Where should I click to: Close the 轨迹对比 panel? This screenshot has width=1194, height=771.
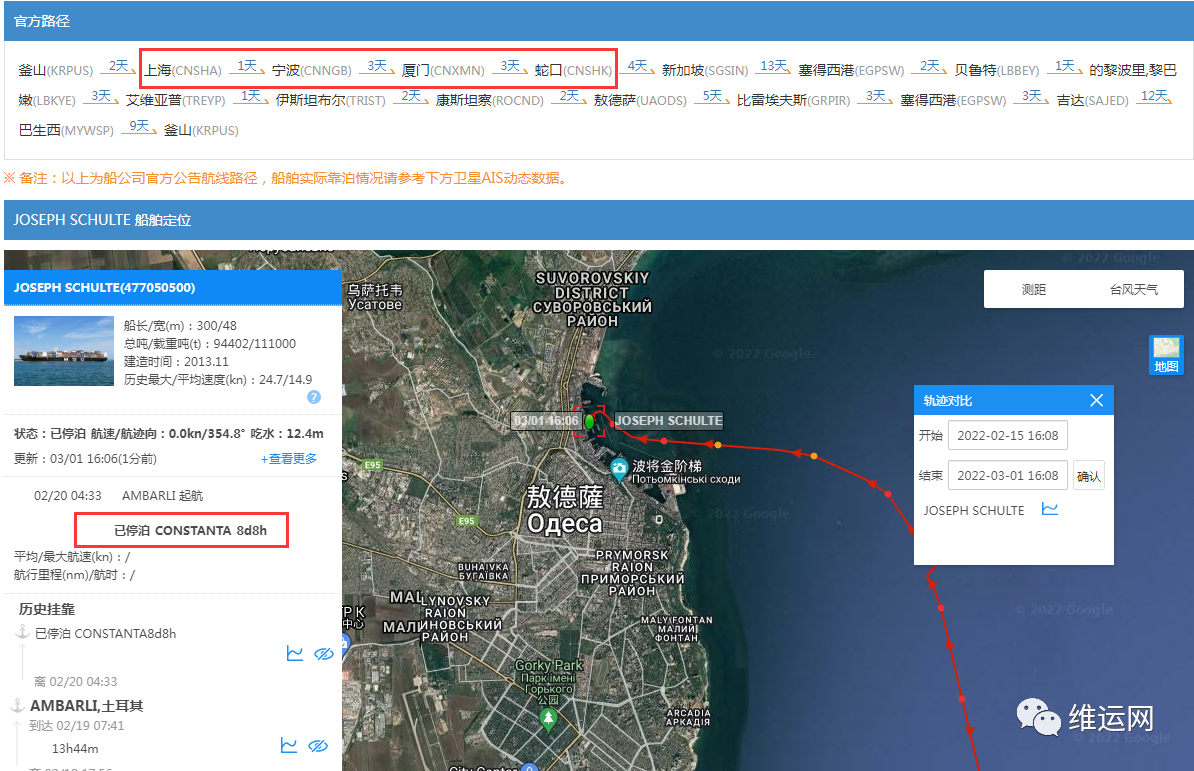(1097, 400)
